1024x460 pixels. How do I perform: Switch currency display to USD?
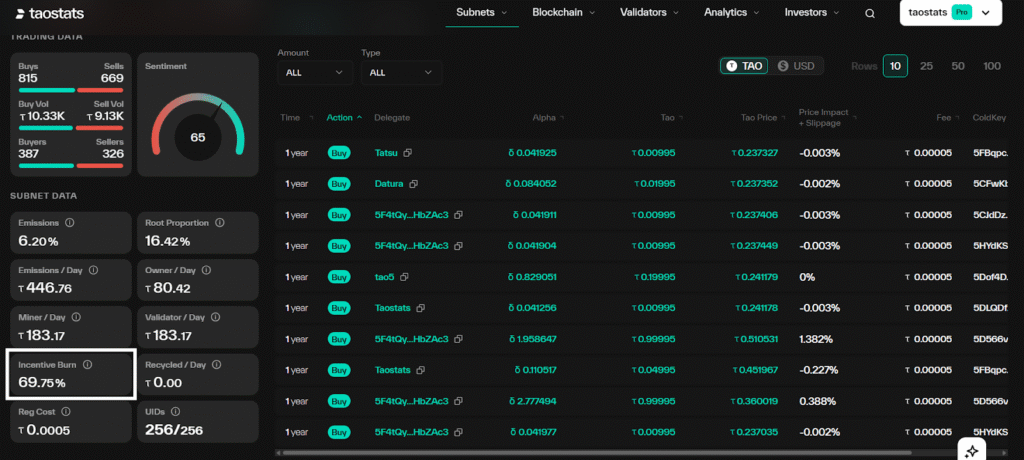pyautogui.click(x=796, y=66)
